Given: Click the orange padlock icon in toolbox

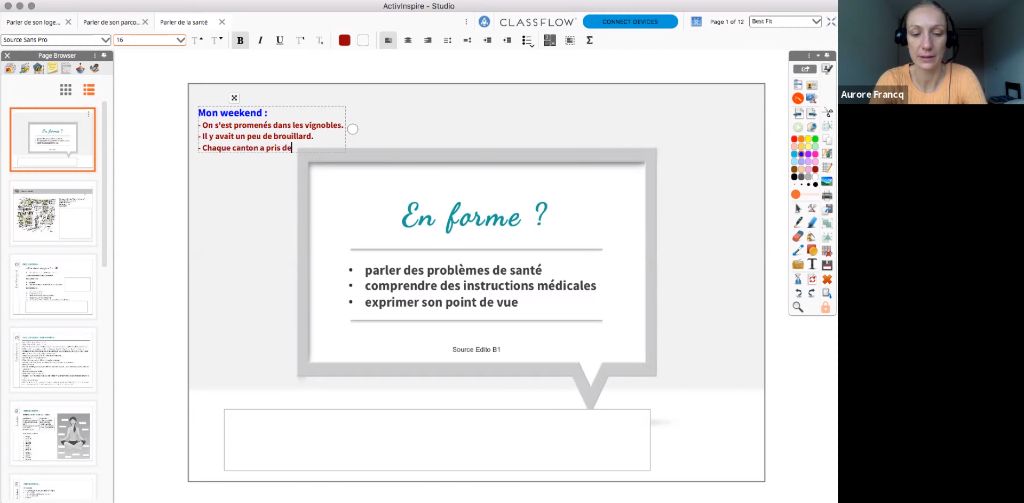Looking at the screenshot, I should [x=826, y=307].
